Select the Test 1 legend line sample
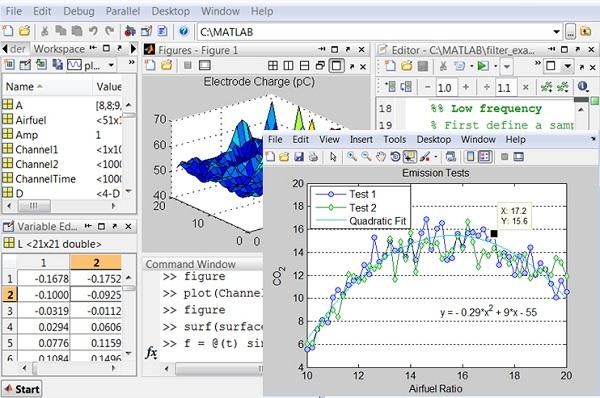Viewport: 600px width, 398px height. point(331,194)
